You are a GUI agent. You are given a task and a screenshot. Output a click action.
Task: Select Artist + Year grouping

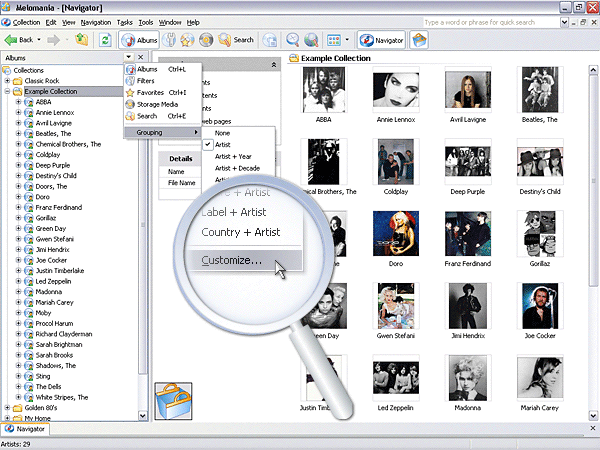pos(238,157)
